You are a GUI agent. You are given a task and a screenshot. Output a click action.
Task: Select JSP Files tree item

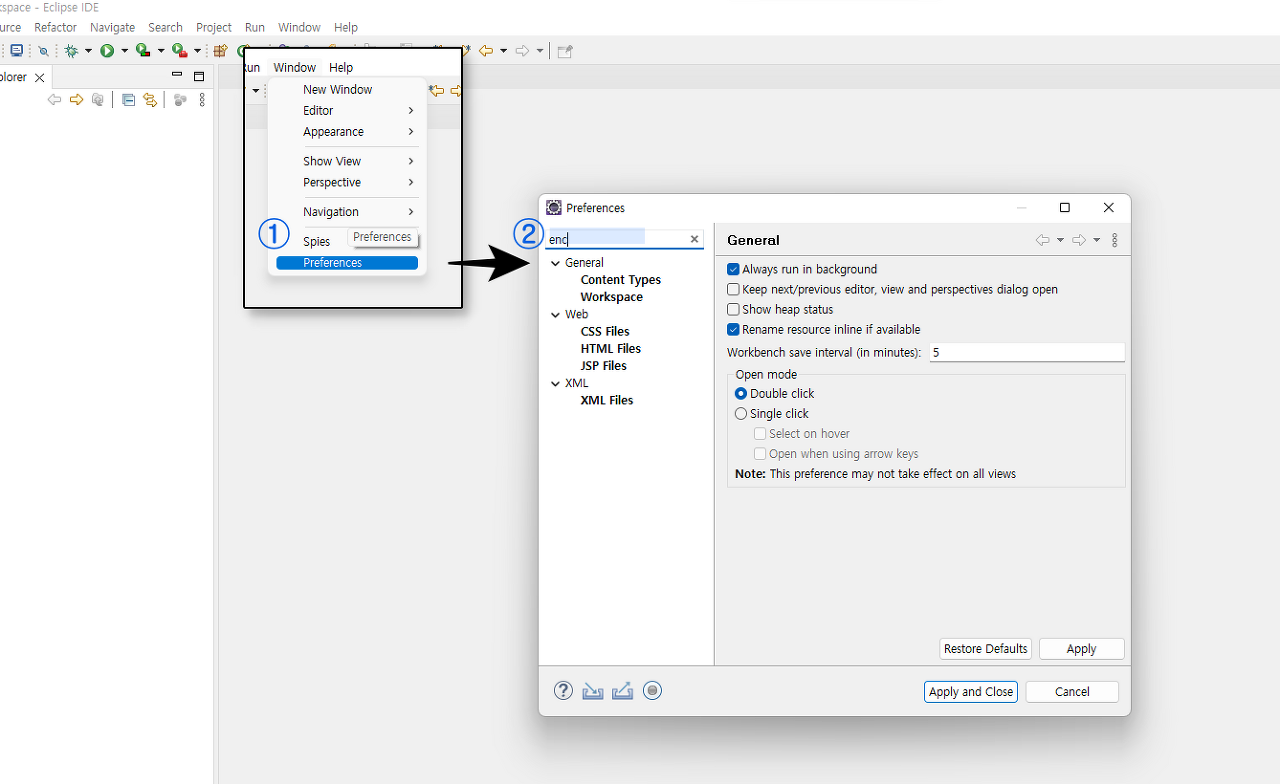[603, 365]
